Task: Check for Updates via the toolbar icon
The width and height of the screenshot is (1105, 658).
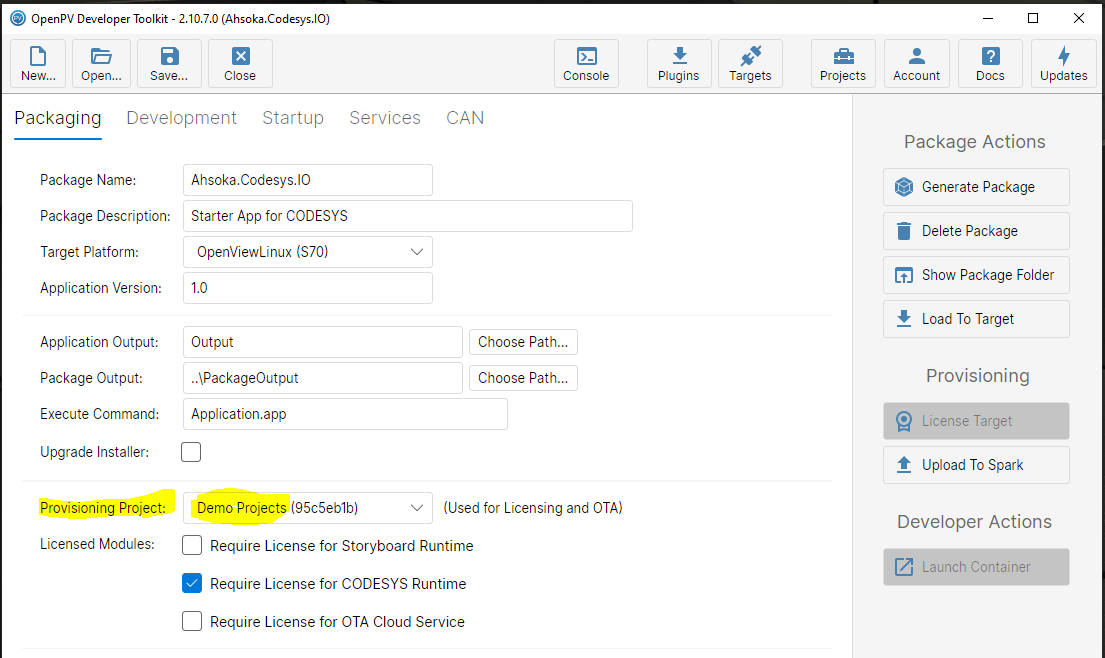Action: tap(1063, 63)
